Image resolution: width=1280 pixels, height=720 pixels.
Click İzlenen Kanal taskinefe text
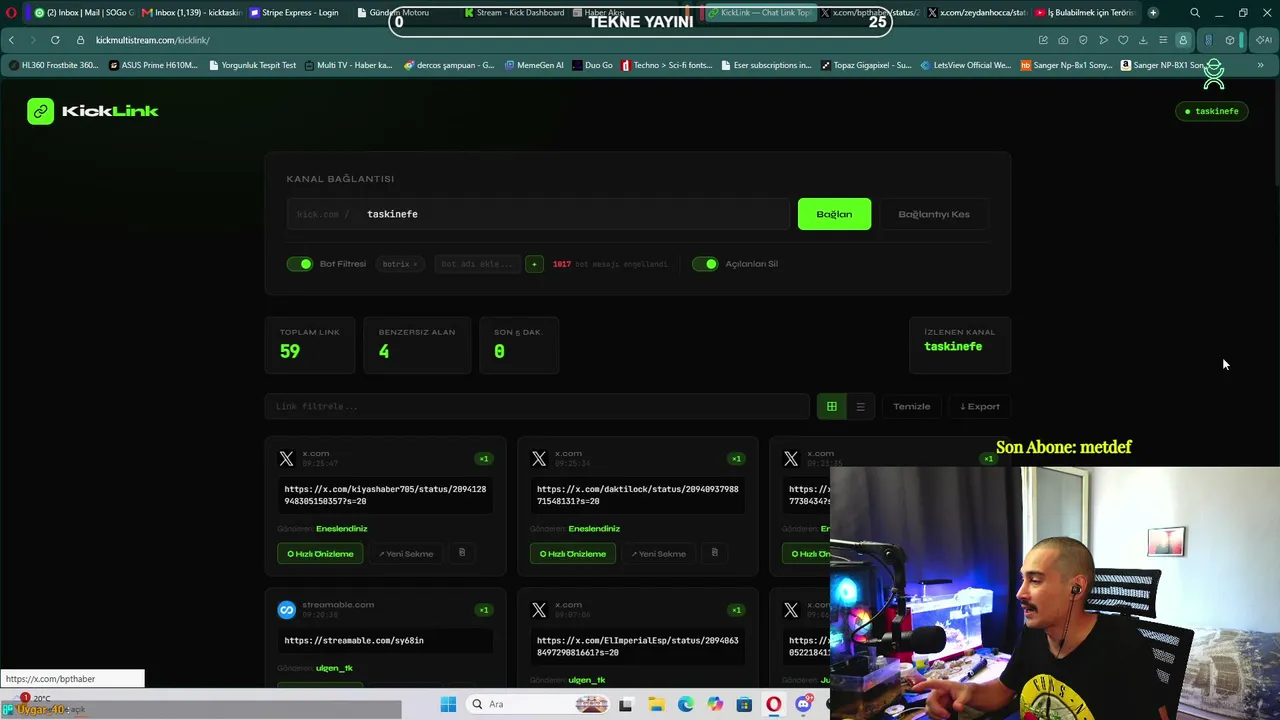click(x=953, y=346)
